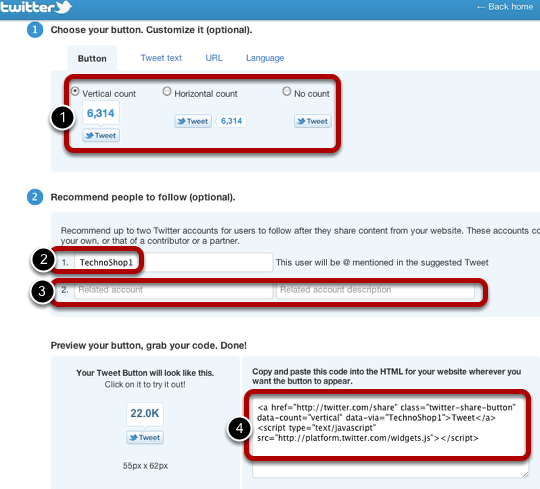Image resolution: width=540 pixels, height=489 pixels.
Task: Click the 6,314 vertical count bubble
Action: pos(101,113)
